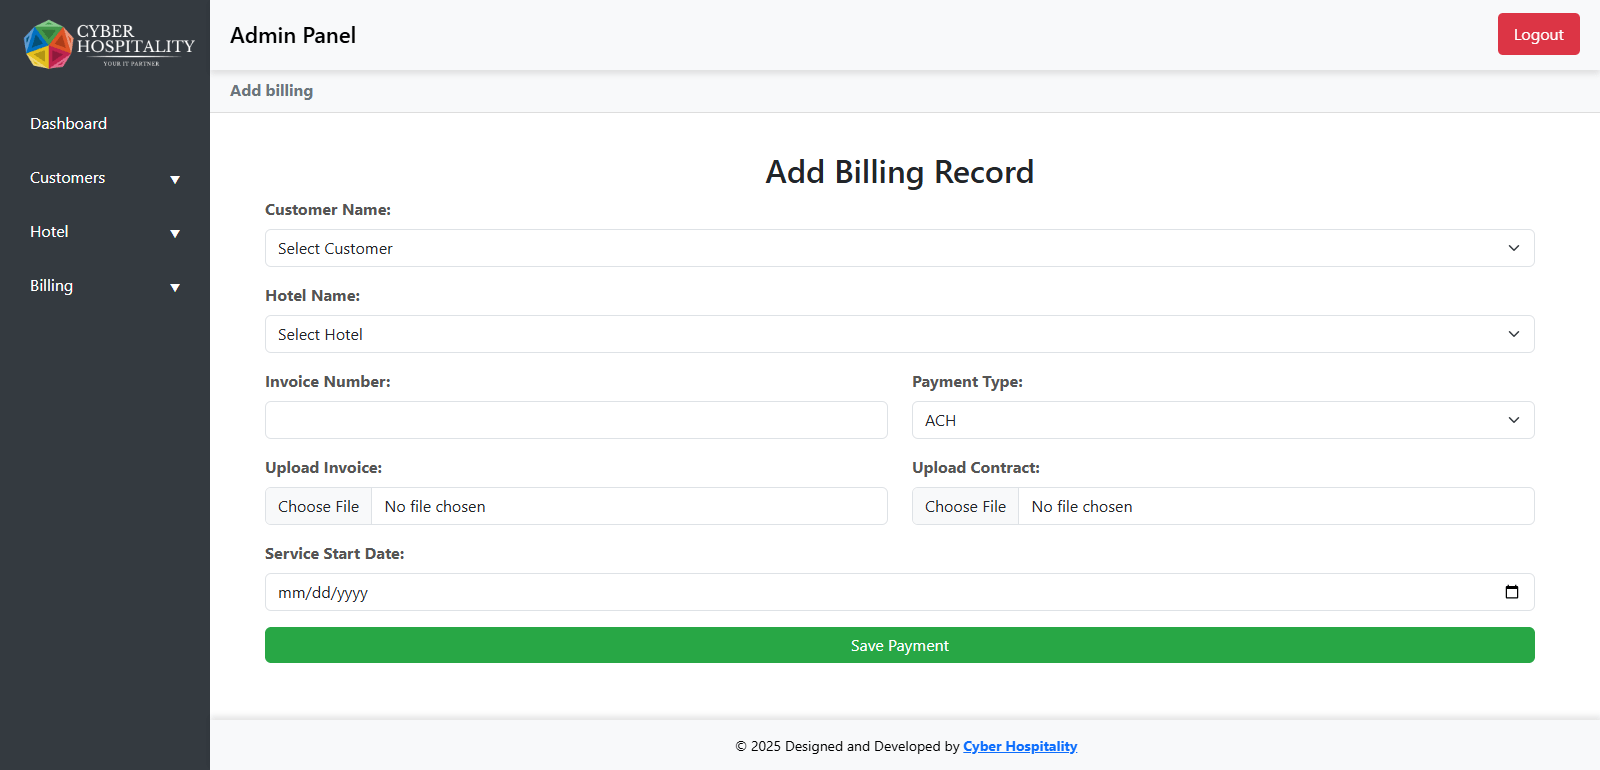Choose File for Upload Invoice
This screenshot has height=770, width=1600.
coord(318,506)
